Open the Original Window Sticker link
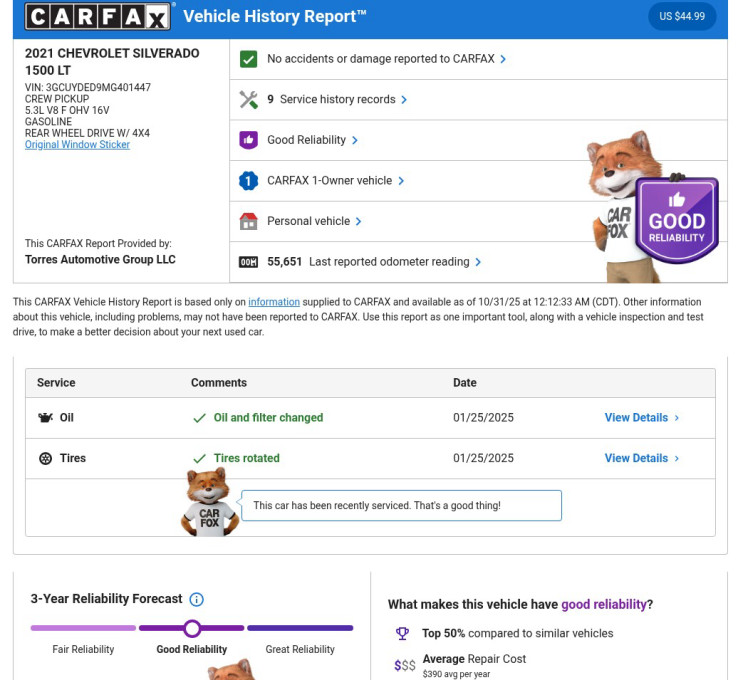 [77, 145]
